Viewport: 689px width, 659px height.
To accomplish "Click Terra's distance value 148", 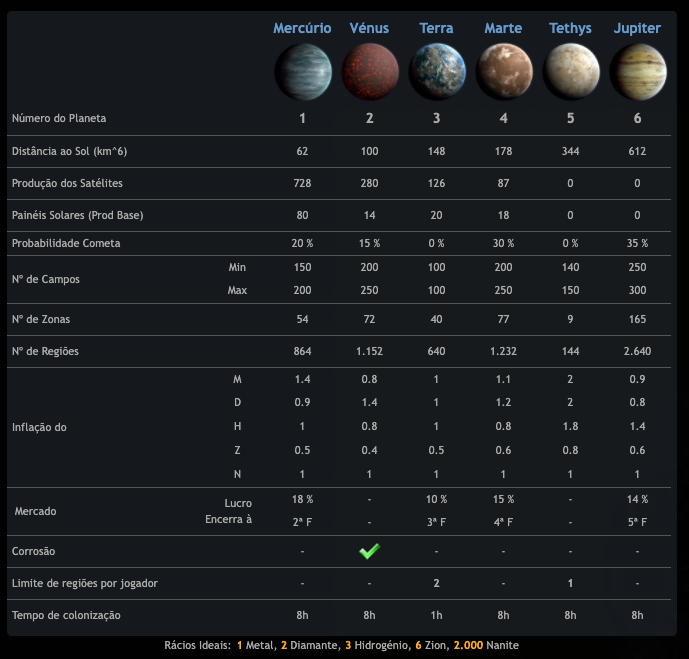I will click(436, 151).
